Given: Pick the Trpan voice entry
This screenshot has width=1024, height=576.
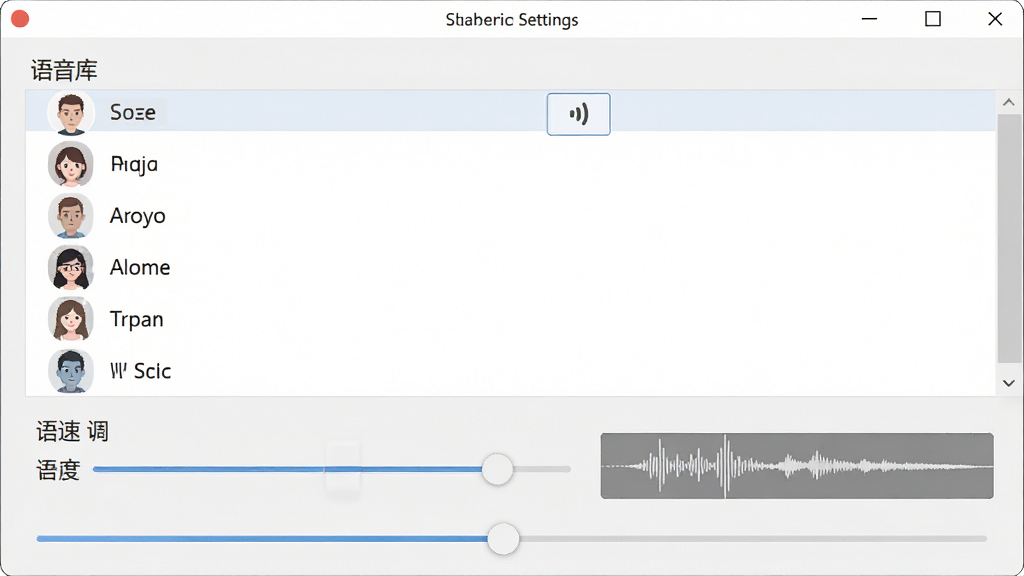Looking at the screenshot, I should [511, 319].
